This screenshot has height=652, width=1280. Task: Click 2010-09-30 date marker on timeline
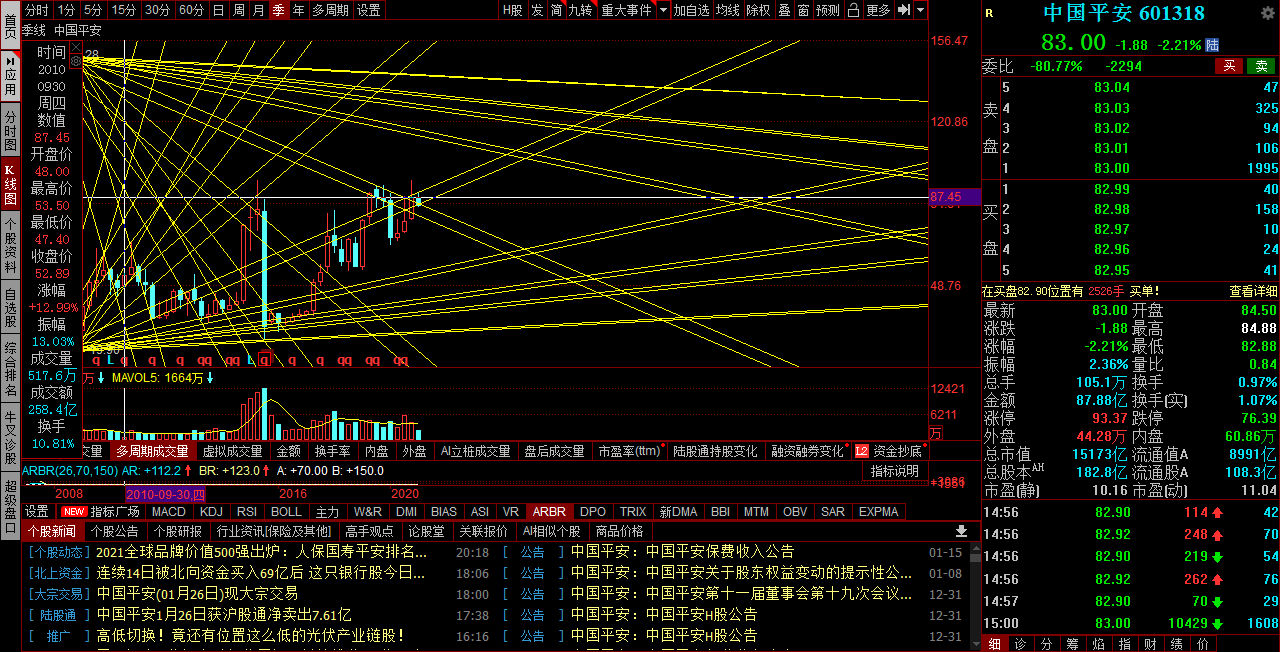point(166,494)
